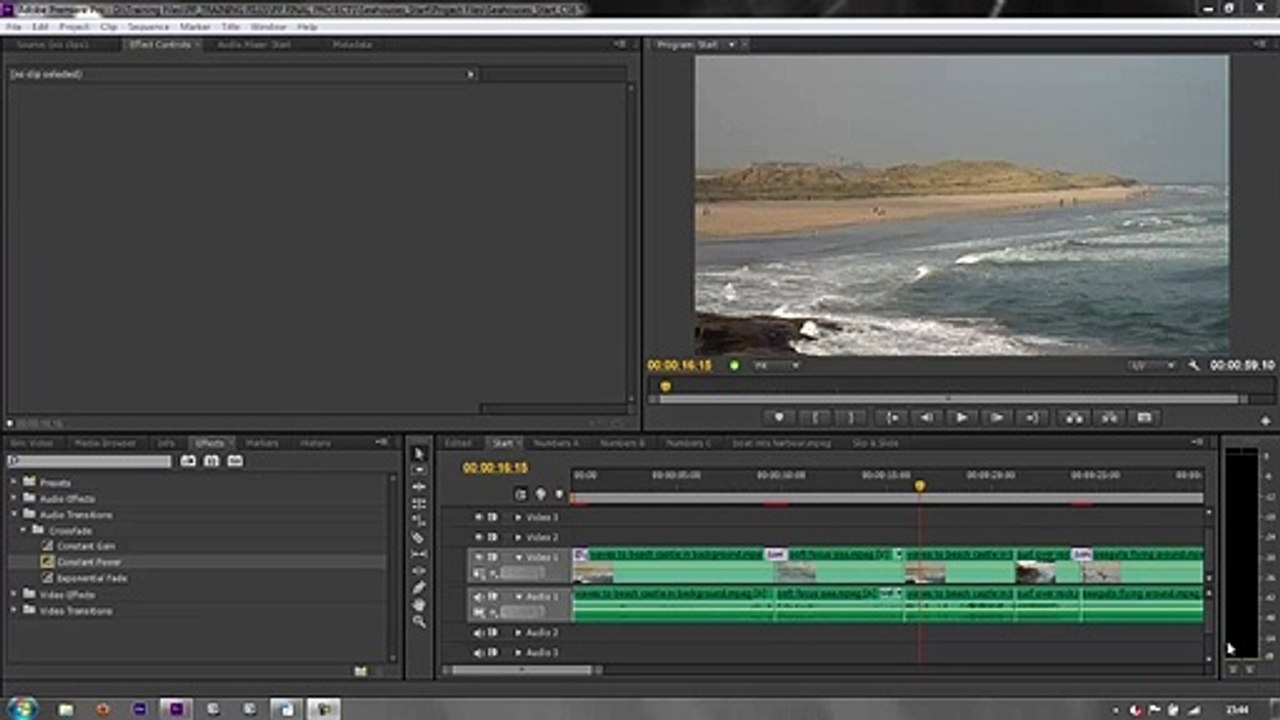Click Effects panel search field
This screenshot has height=720, width=1280.
click(89, 461)
